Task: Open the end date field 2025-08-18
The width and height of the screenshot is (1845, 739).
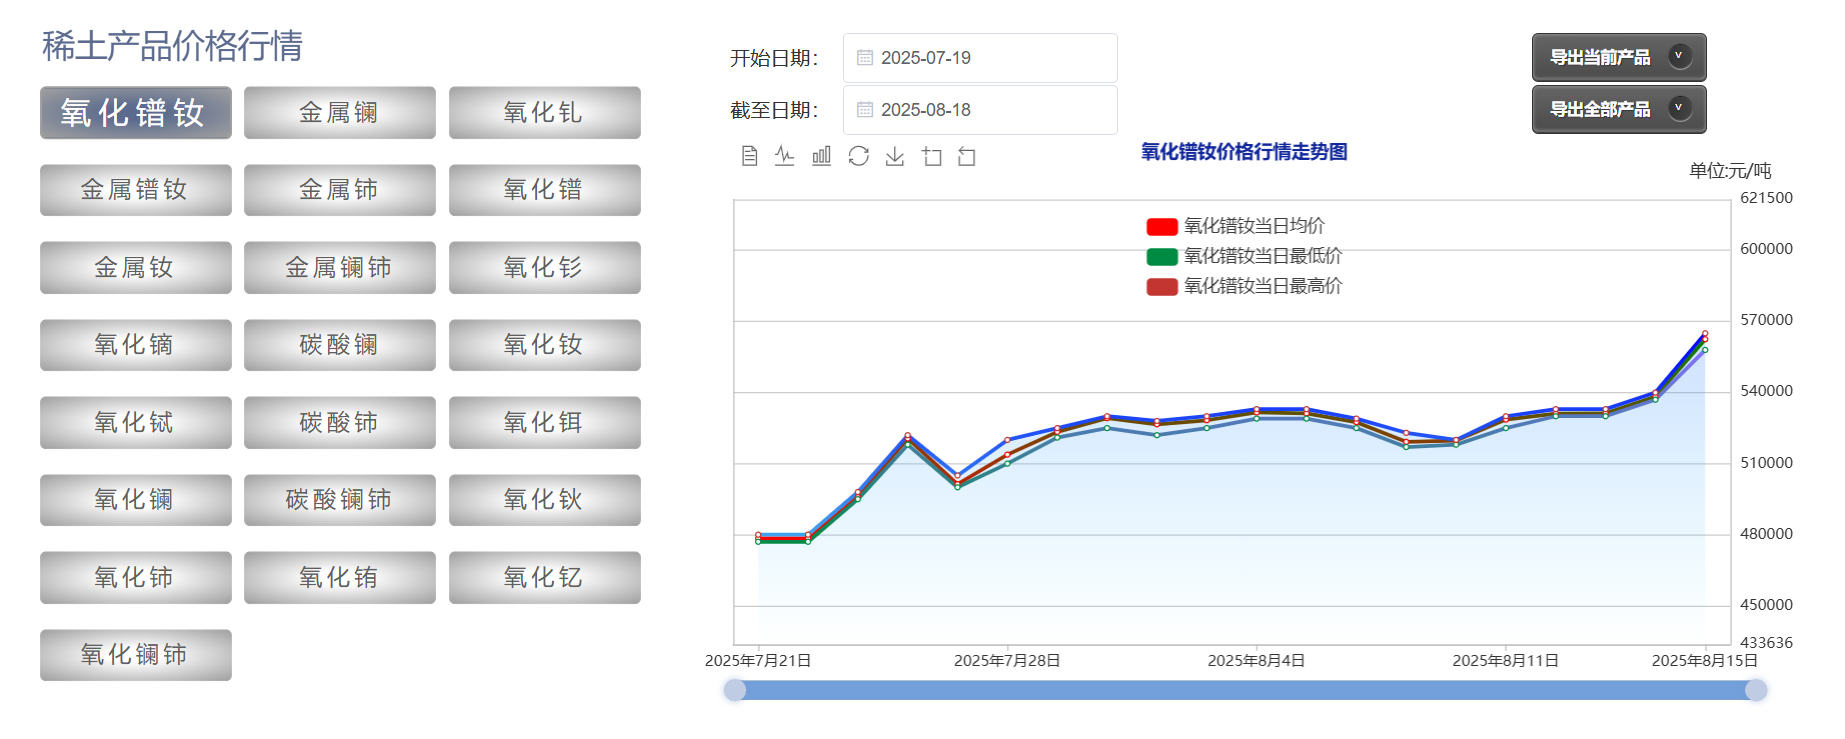Action: (980, 110)
